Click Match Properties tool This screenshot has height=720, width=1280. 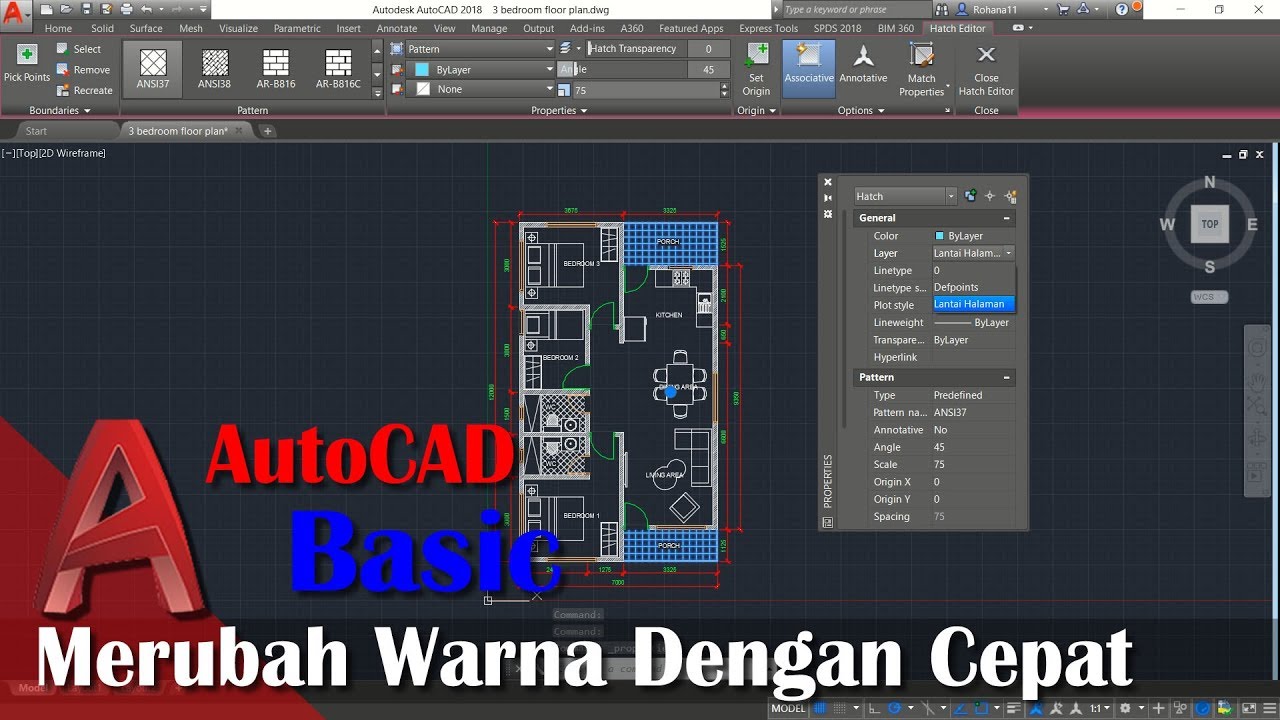[921, 70]
